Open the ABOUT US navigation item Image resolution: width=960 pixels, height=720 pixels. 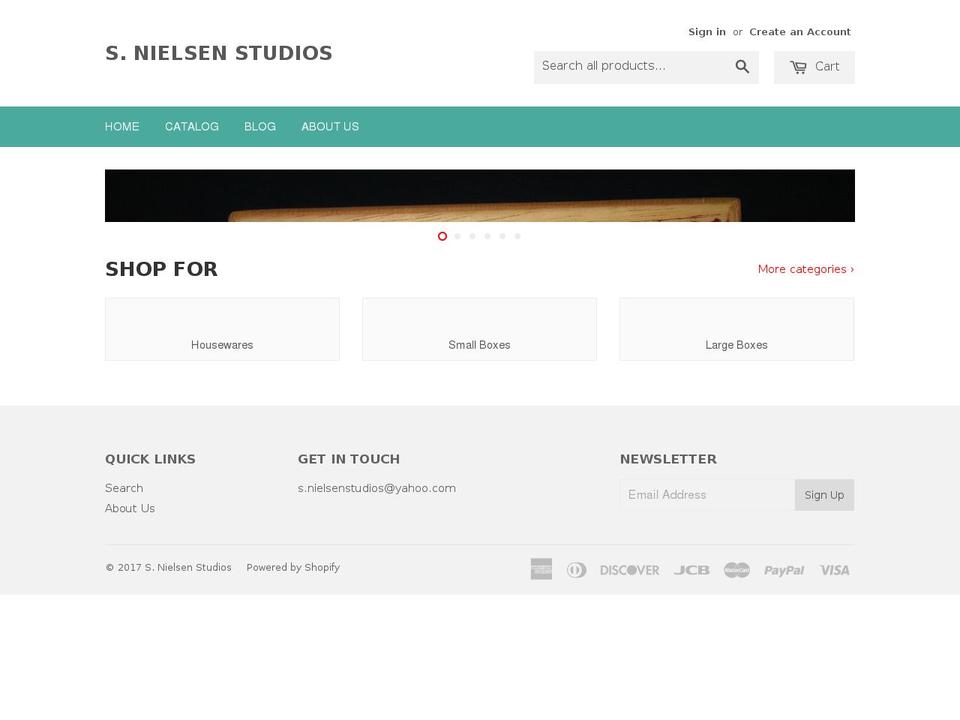330,126
